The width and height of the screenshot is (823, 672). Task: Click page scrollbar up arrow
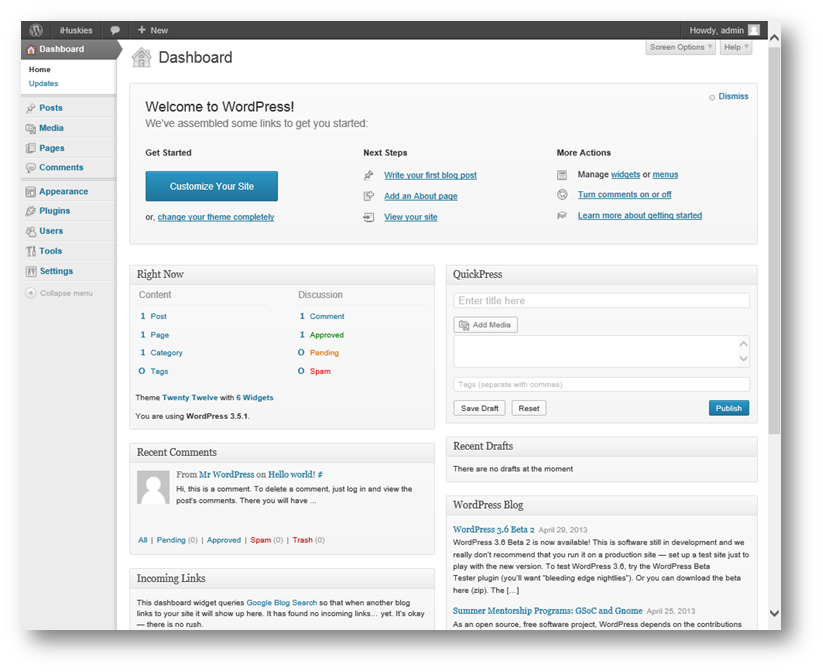tap(774, 38)
